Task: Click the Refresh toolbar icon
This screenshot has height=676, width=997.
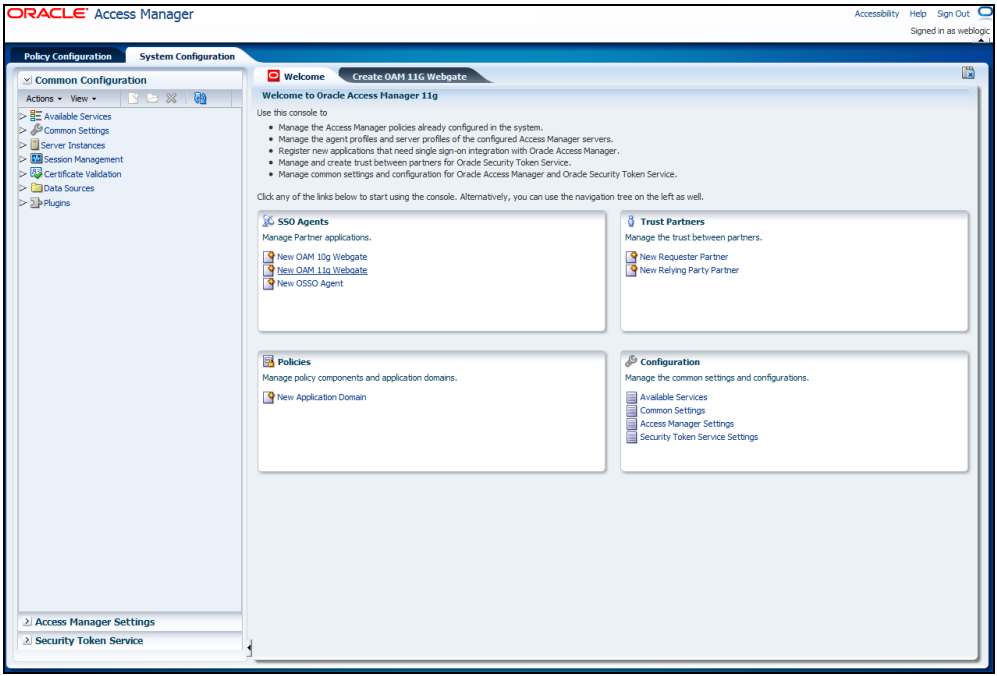Action: (200, 98)
